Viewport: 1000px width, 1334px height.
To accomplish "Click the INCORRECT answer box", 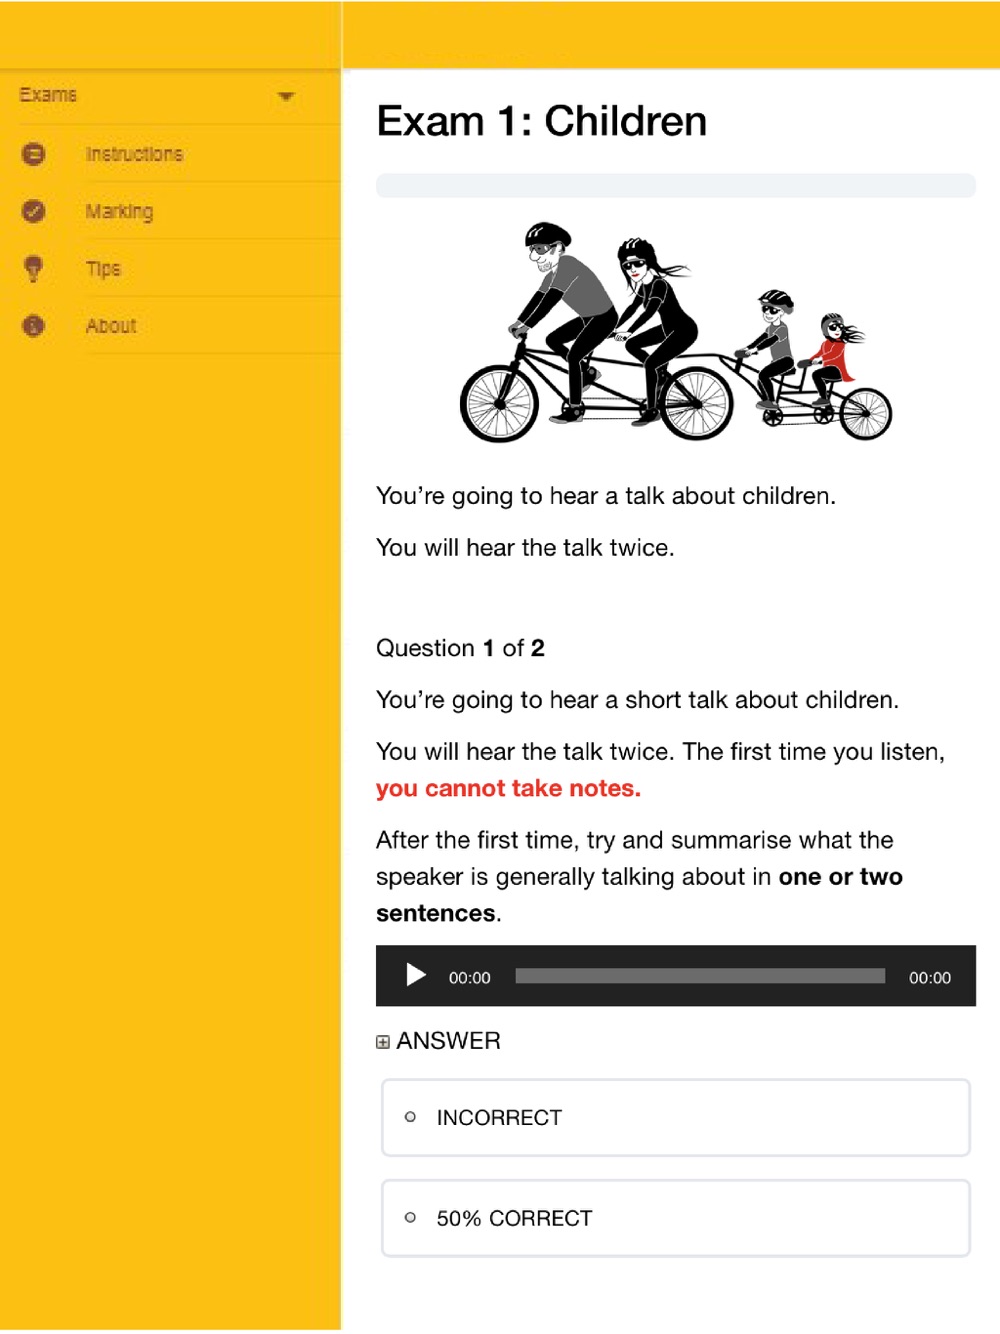I will pos(676,1117).
